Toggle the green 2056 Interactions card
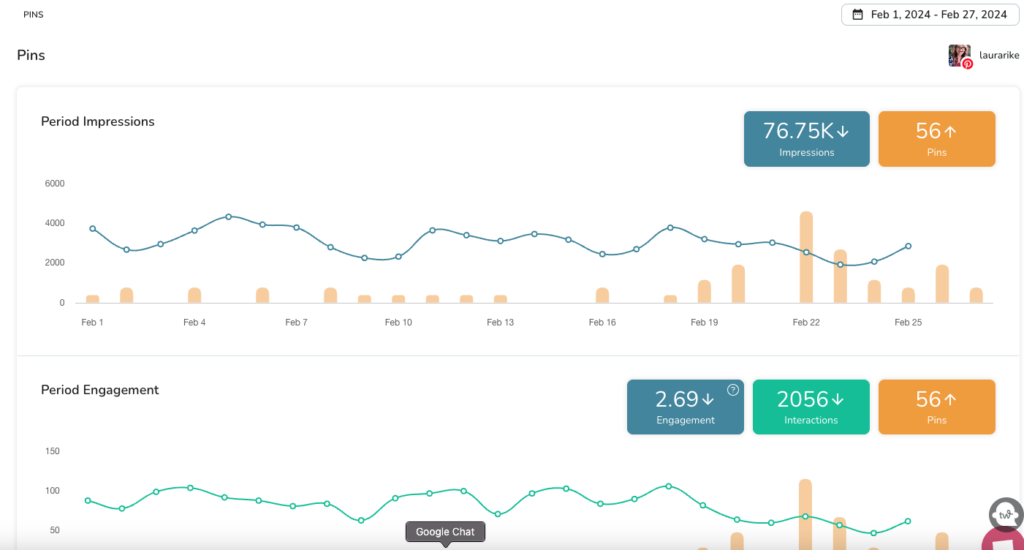 (x=810, y=407)
